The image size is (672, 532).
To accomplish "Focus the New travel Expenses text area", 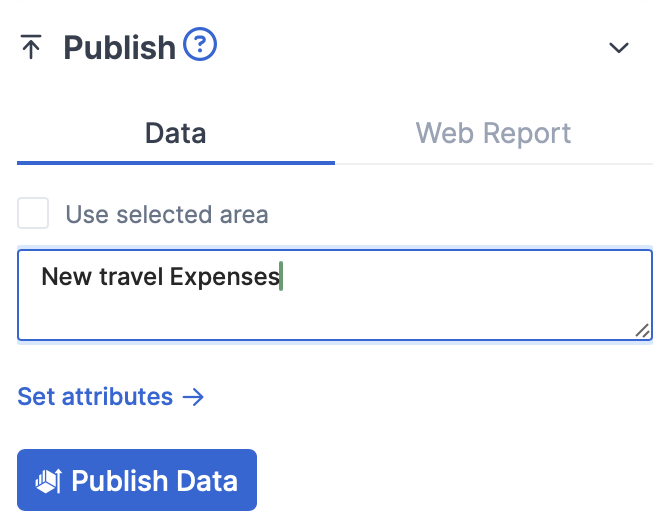I will pos(335,295).
